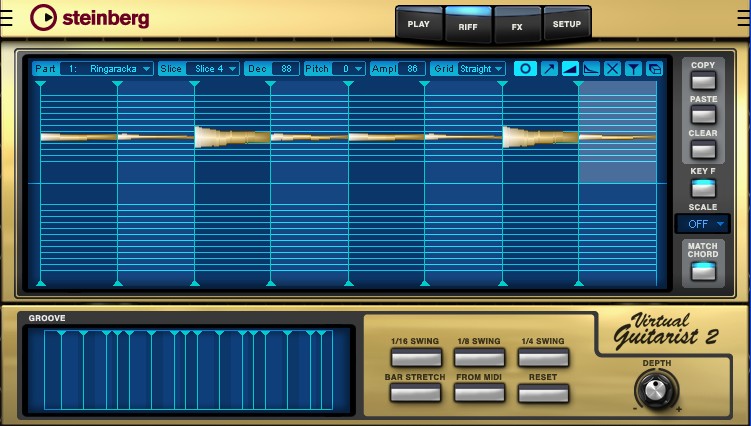Toggle the MATCH CHORD button
751x426 pixels.
(x=703, y=270)
